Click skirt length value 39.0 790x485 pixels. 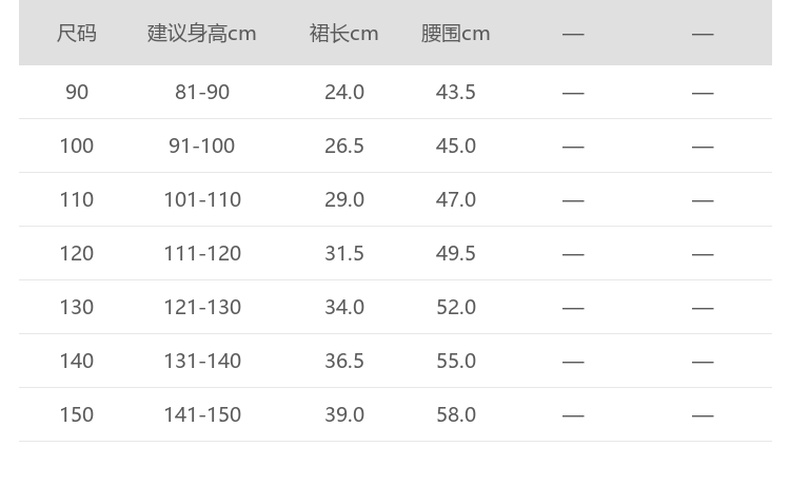coord(344,415)
